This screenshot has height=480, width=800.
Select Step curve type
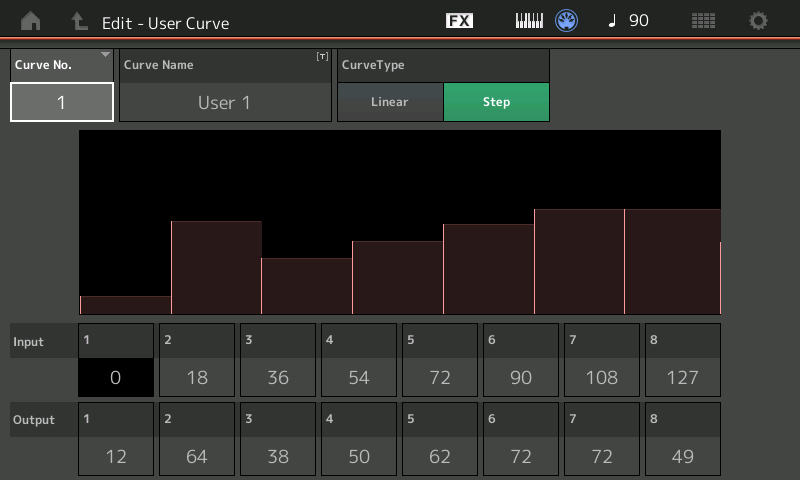click(x=496, y=102)
